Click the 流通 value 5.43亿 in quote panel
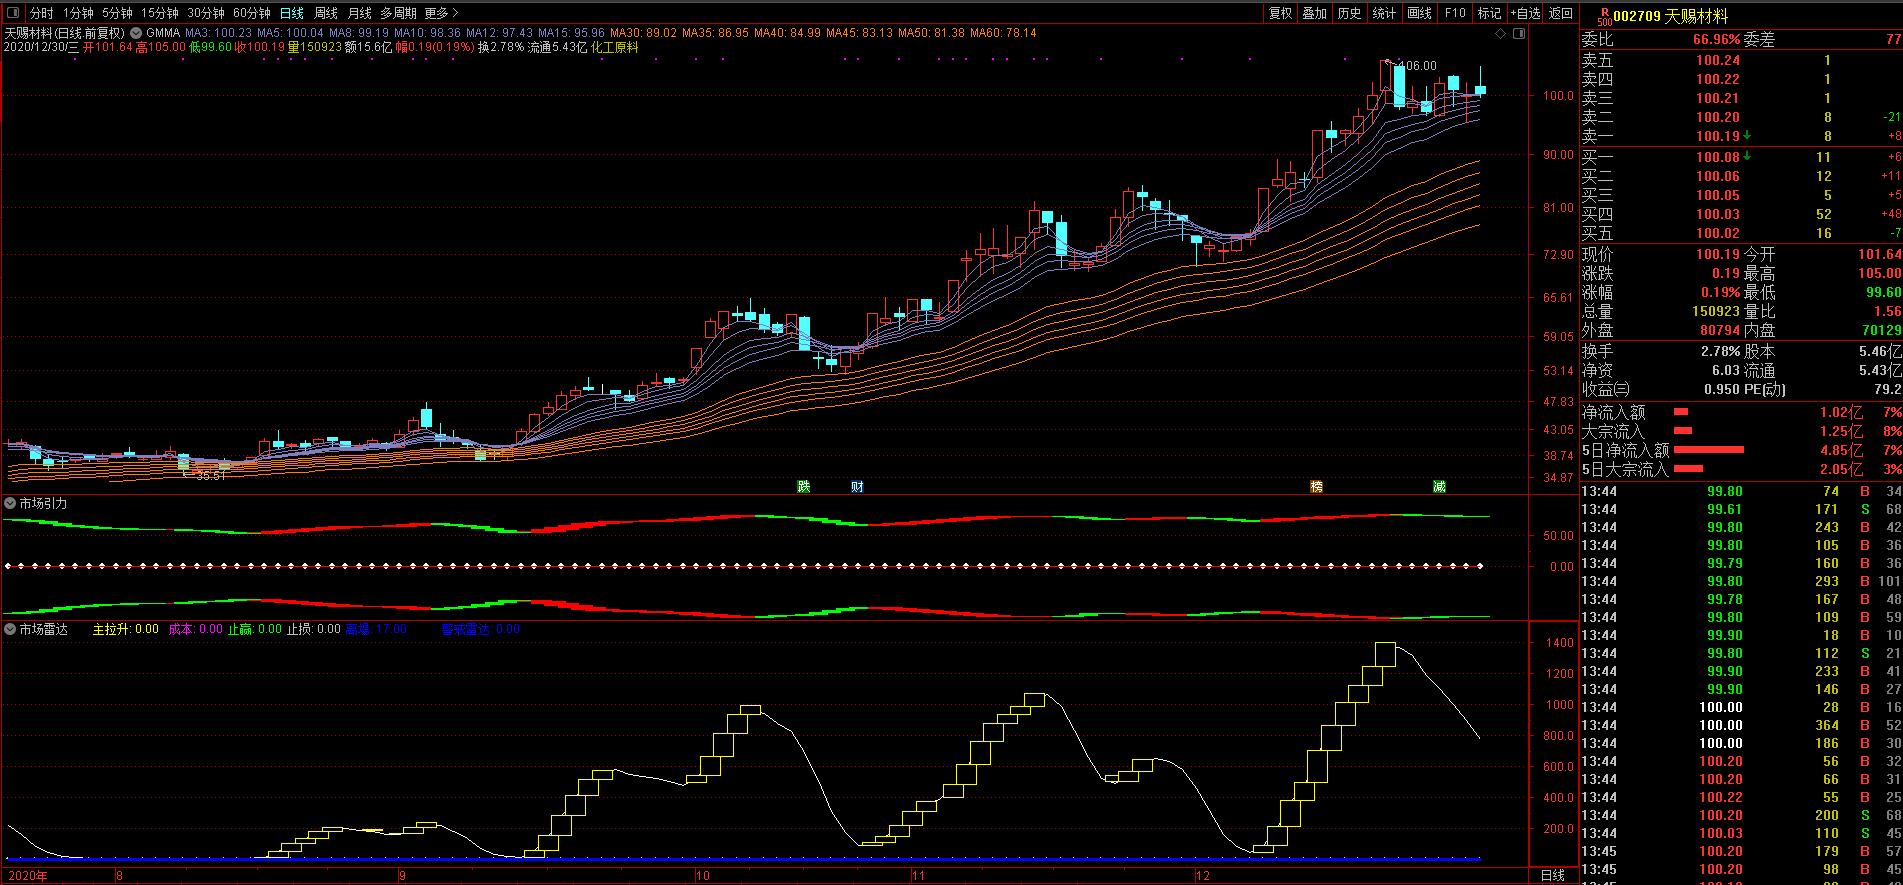The width and height of the screenshot is (1903, 885). click(1880, 370)
